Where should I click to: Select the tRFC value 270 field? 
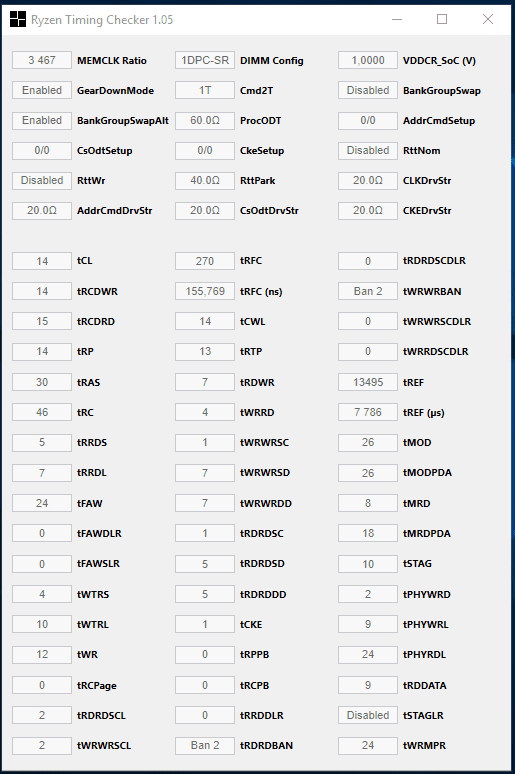[205, 261]
